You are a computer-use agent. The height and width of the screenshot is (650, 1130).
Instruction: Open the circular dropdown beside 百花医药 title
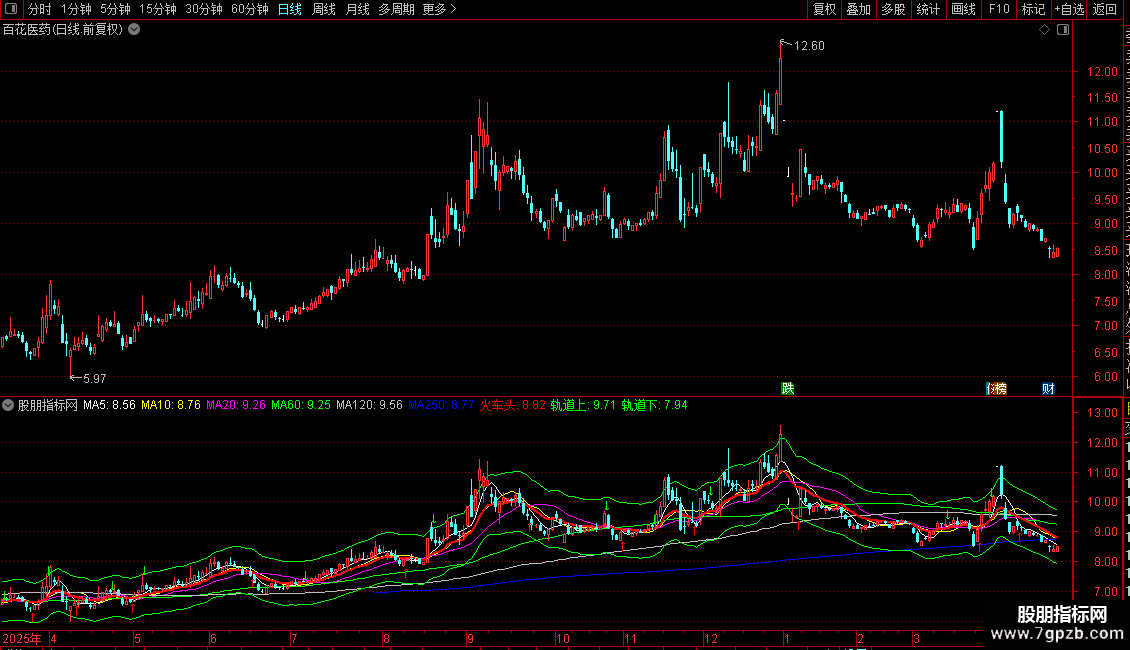coord(134,30)
